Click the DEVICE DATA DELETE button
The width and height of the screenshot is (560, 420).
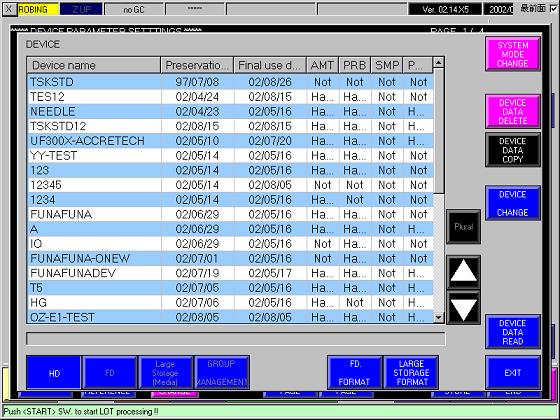point(512,111)
